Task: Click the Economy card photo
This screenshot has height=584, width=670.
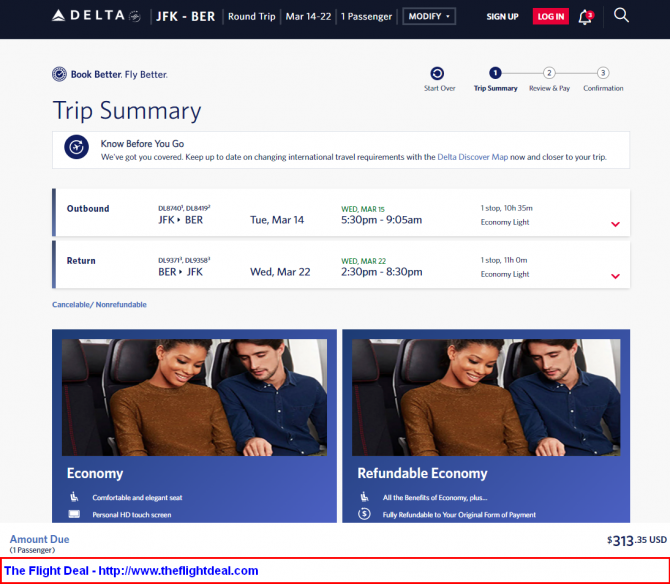Action: 194,397
